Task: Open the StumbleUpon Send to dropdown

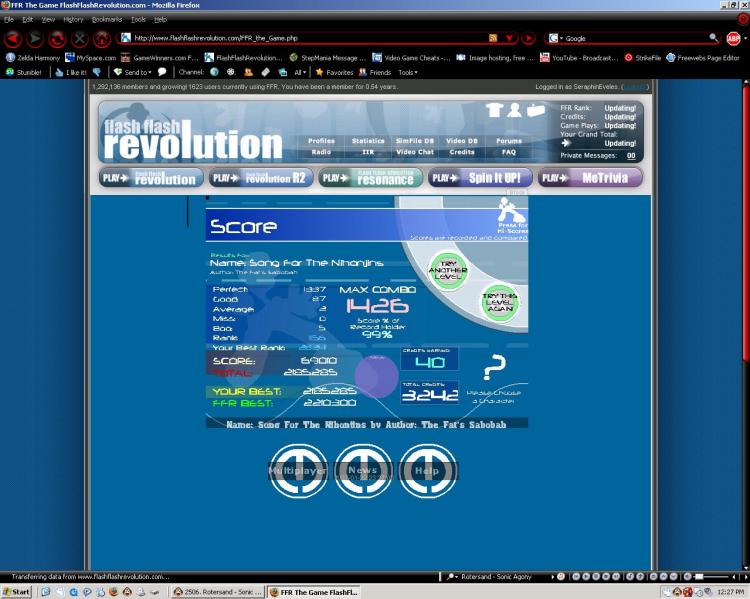Action: pos(132,72)
